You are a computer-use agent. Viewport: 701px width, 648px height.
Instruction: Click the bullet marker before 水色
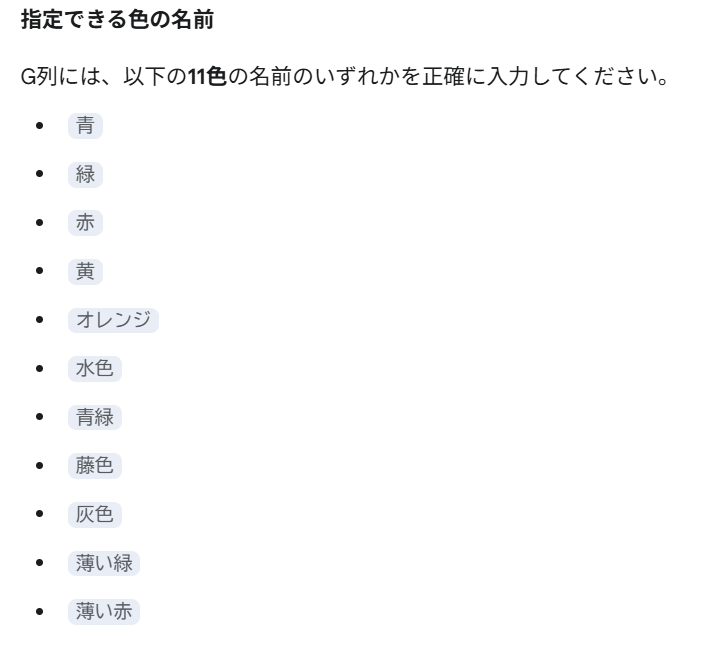click(x=39, y=368)
